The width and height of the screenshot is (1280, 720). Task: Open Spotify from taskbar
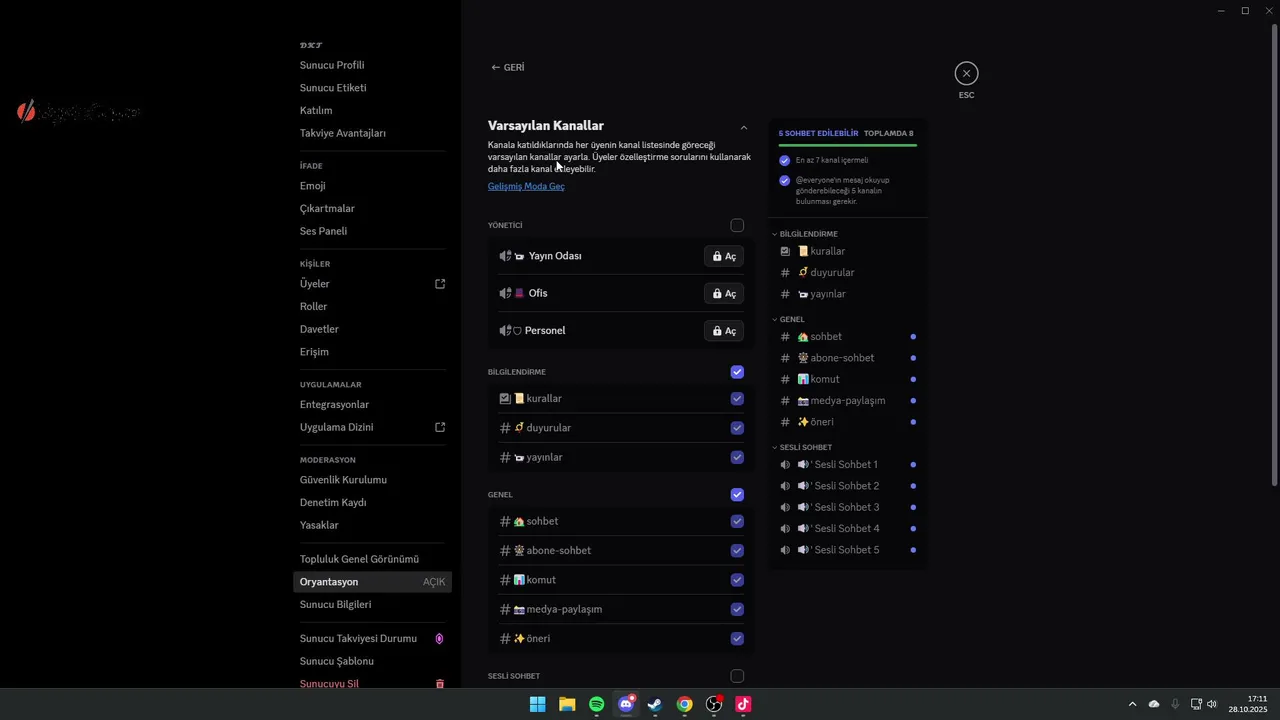(596, 704)
